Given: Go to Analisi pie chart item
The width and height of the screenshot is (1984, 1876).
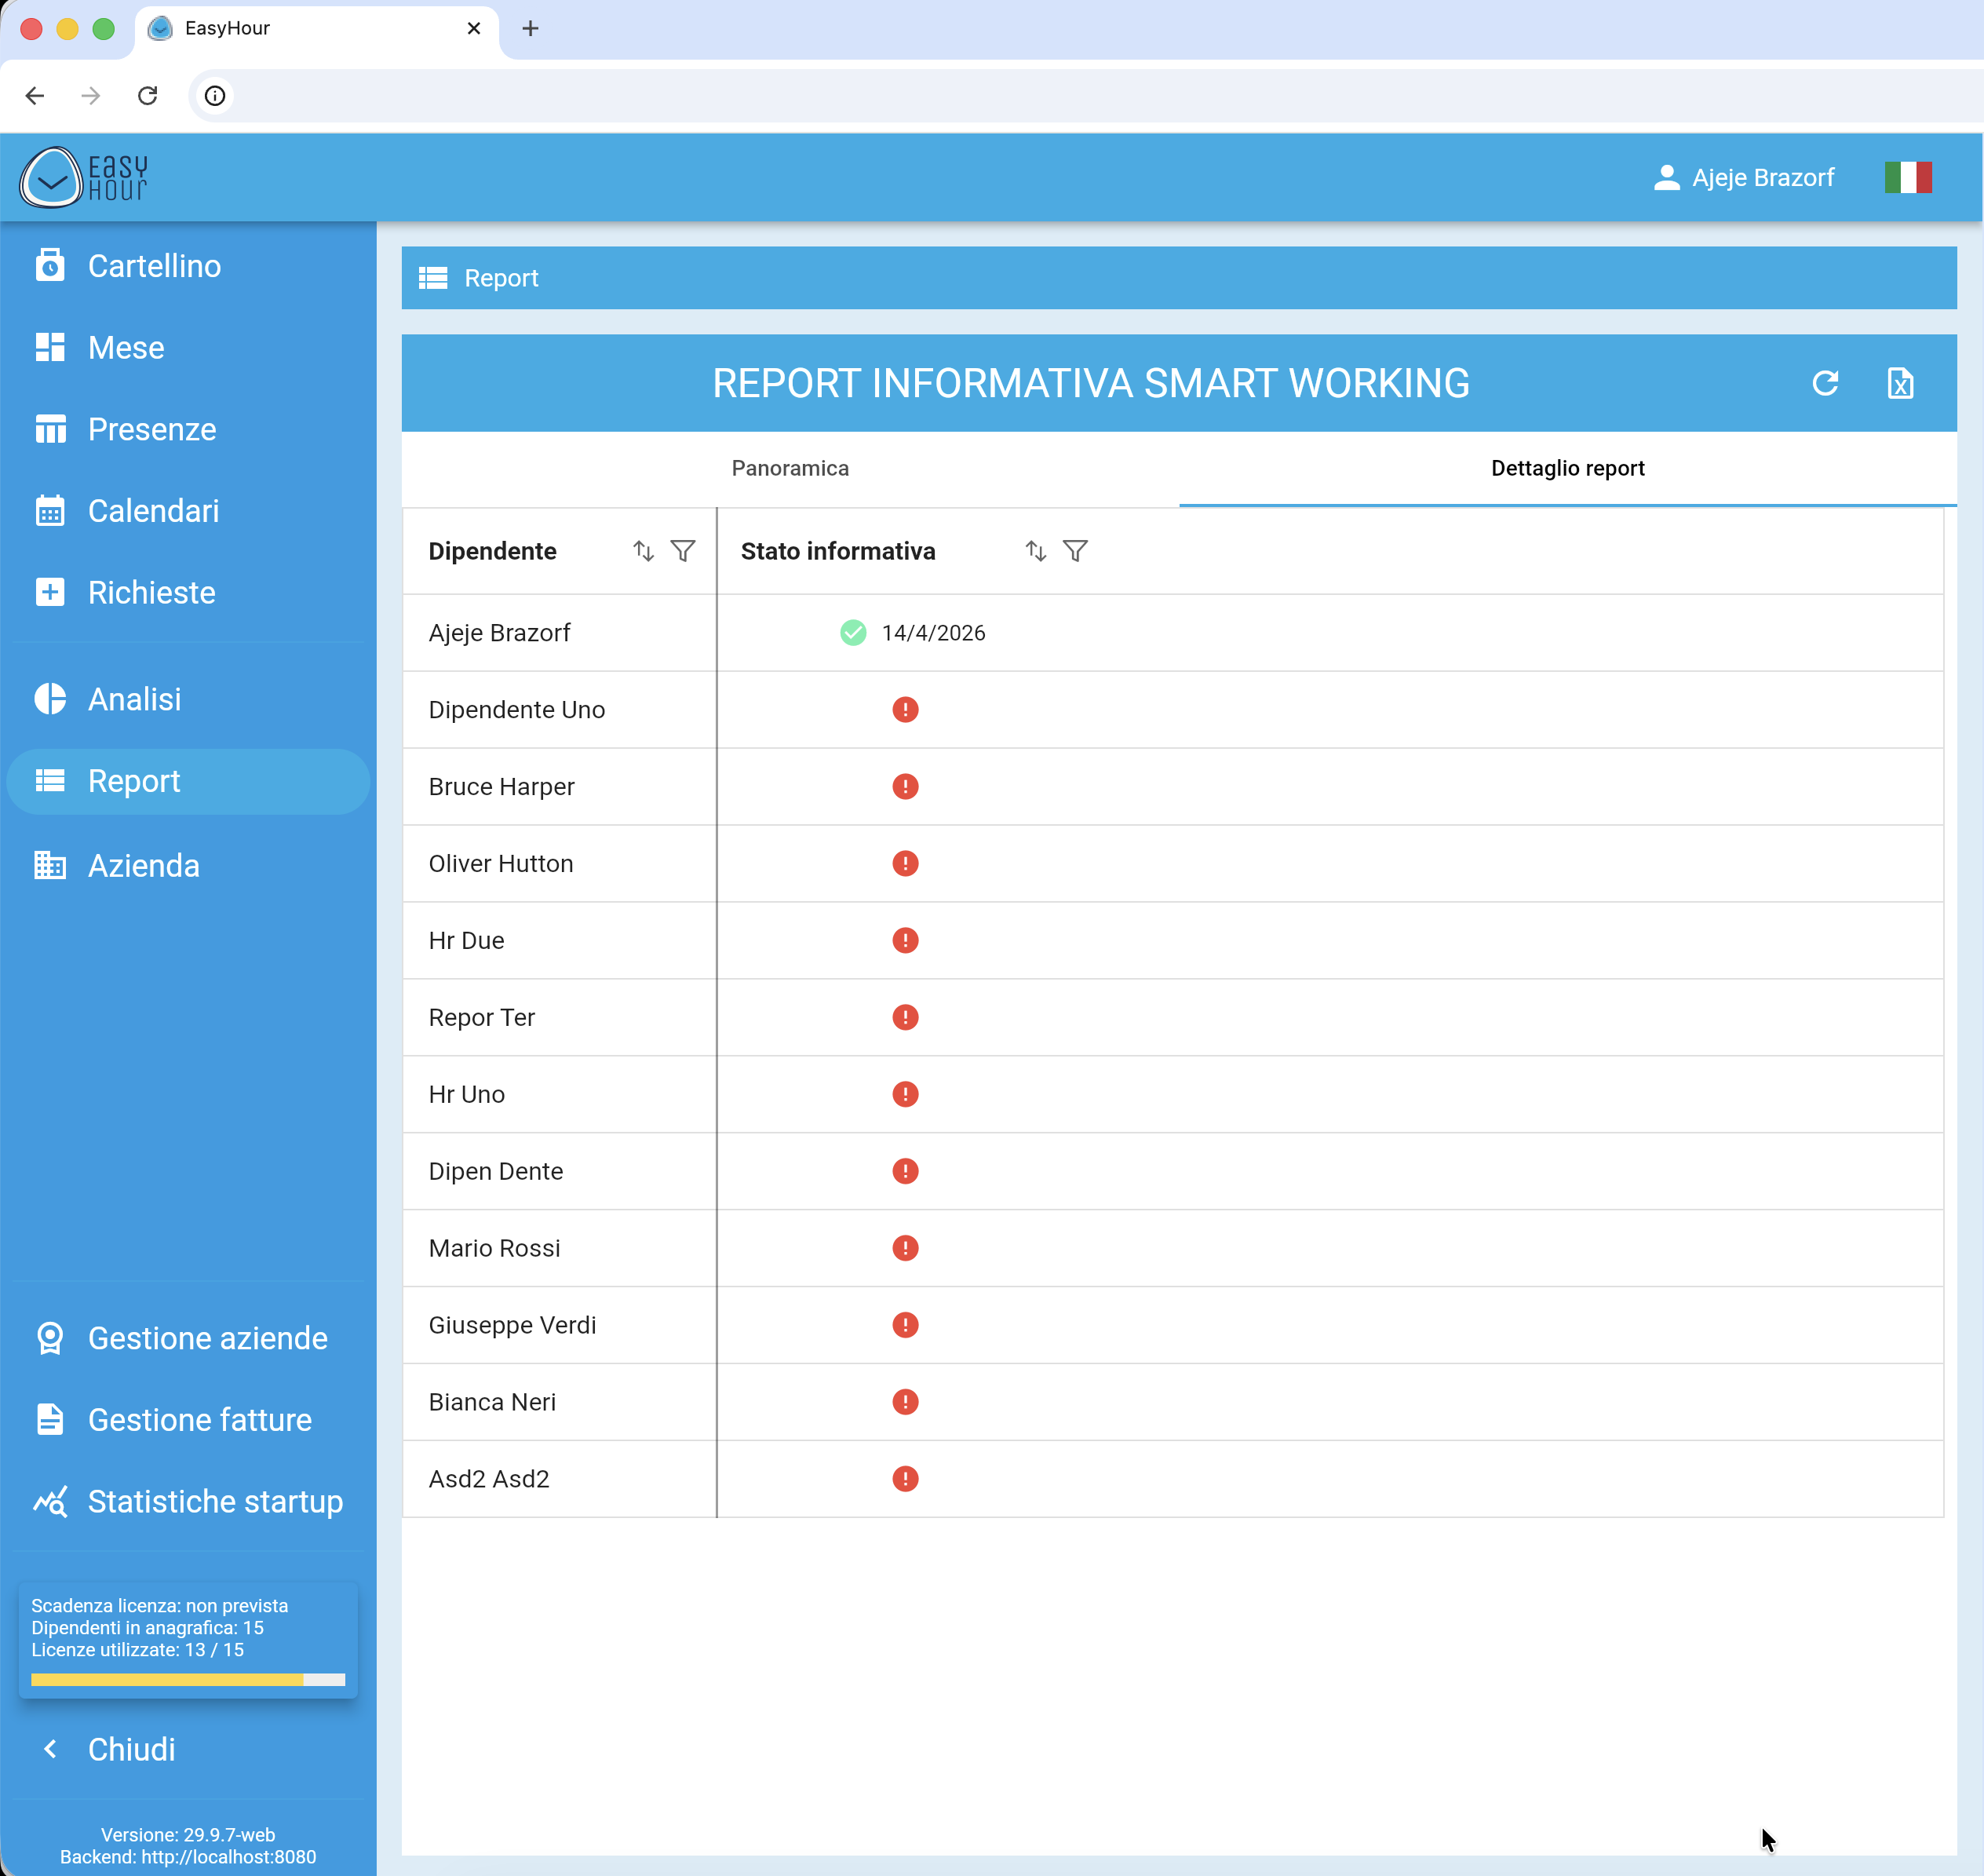Looking at the screenshot, I should point(134,699).
